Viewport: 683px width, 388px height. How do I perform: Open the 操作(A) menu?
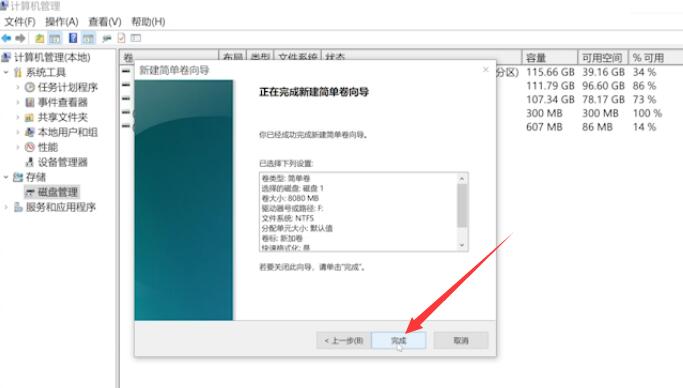click(x=62, y=22)
